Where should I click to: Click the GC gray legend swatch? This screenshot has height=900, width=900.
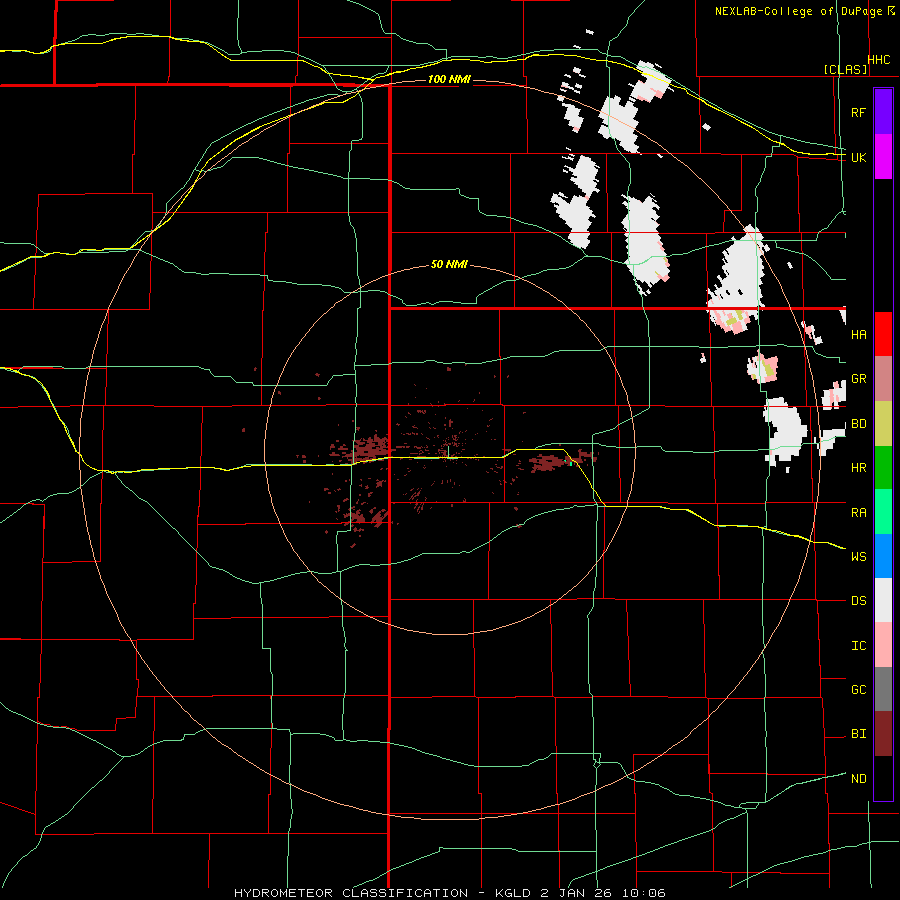click(883, 689)
